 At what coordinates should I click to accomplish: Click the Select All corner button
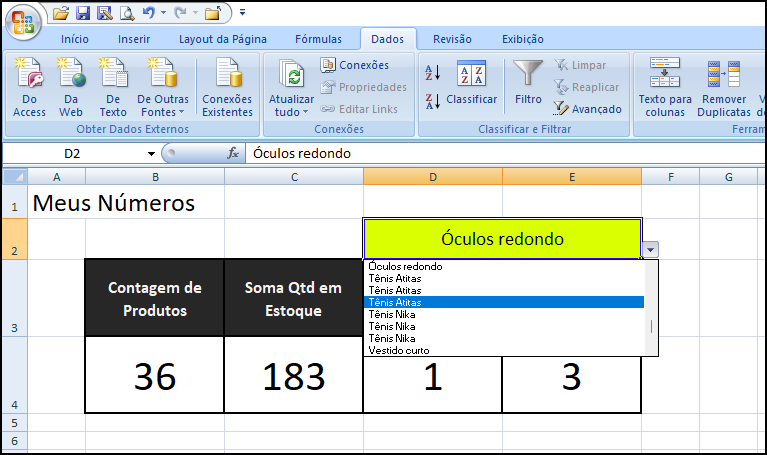click(15, 177)
